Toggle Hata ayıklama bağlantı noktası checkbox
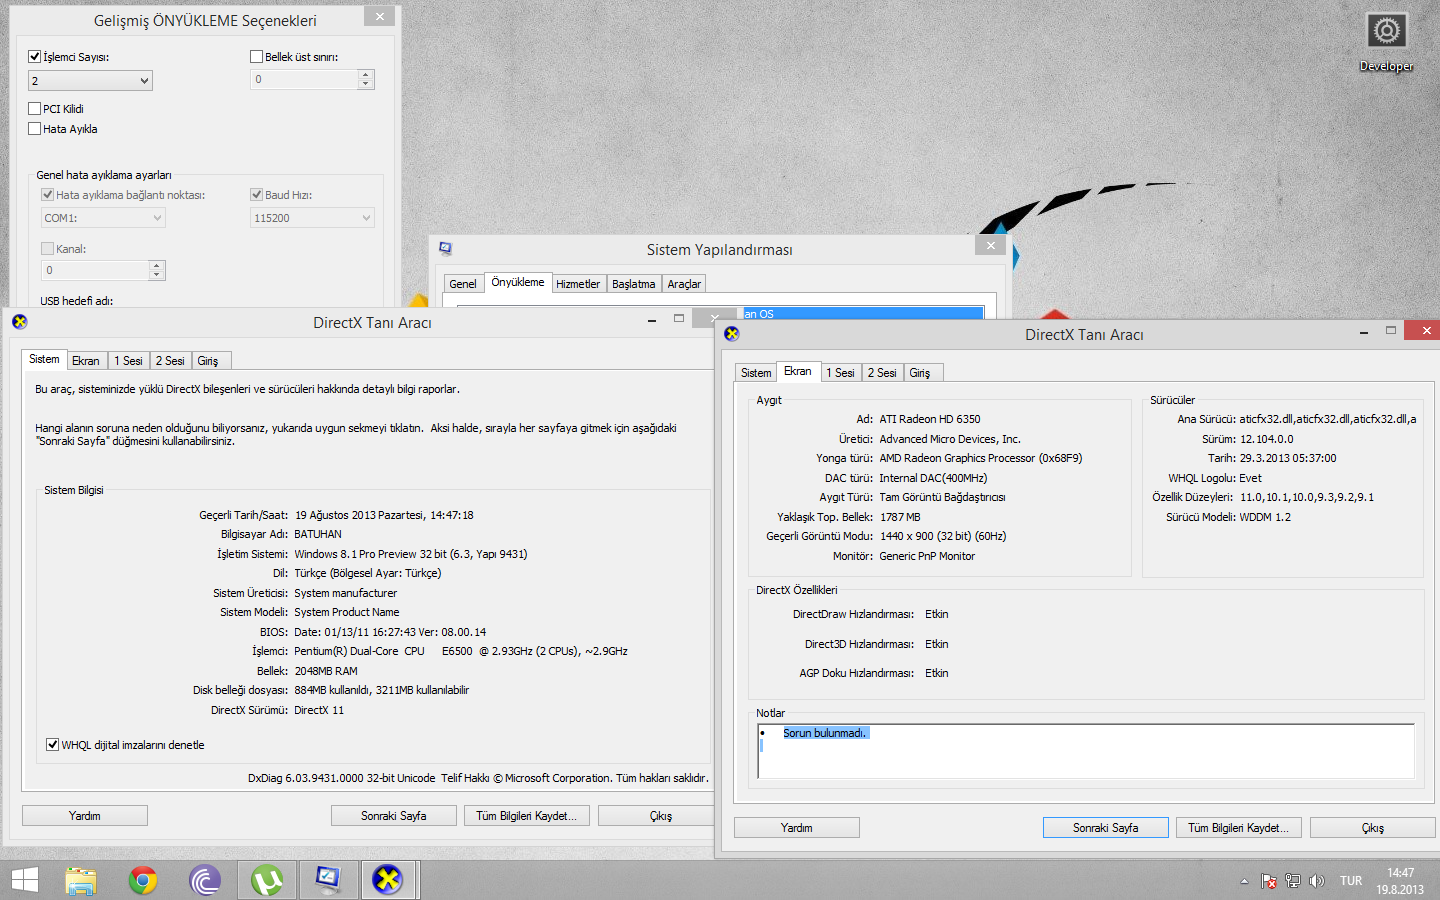This screenshot has height=900, width=1440. pos(47,195)
